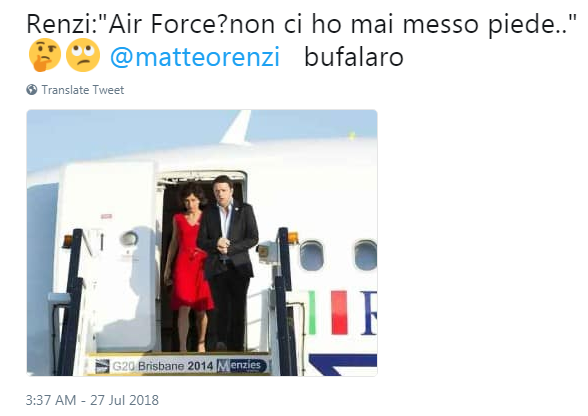Screen dimensions: 588x416
Task: Click the white winglet above the fuselage
Action: (x=237, y=127)
